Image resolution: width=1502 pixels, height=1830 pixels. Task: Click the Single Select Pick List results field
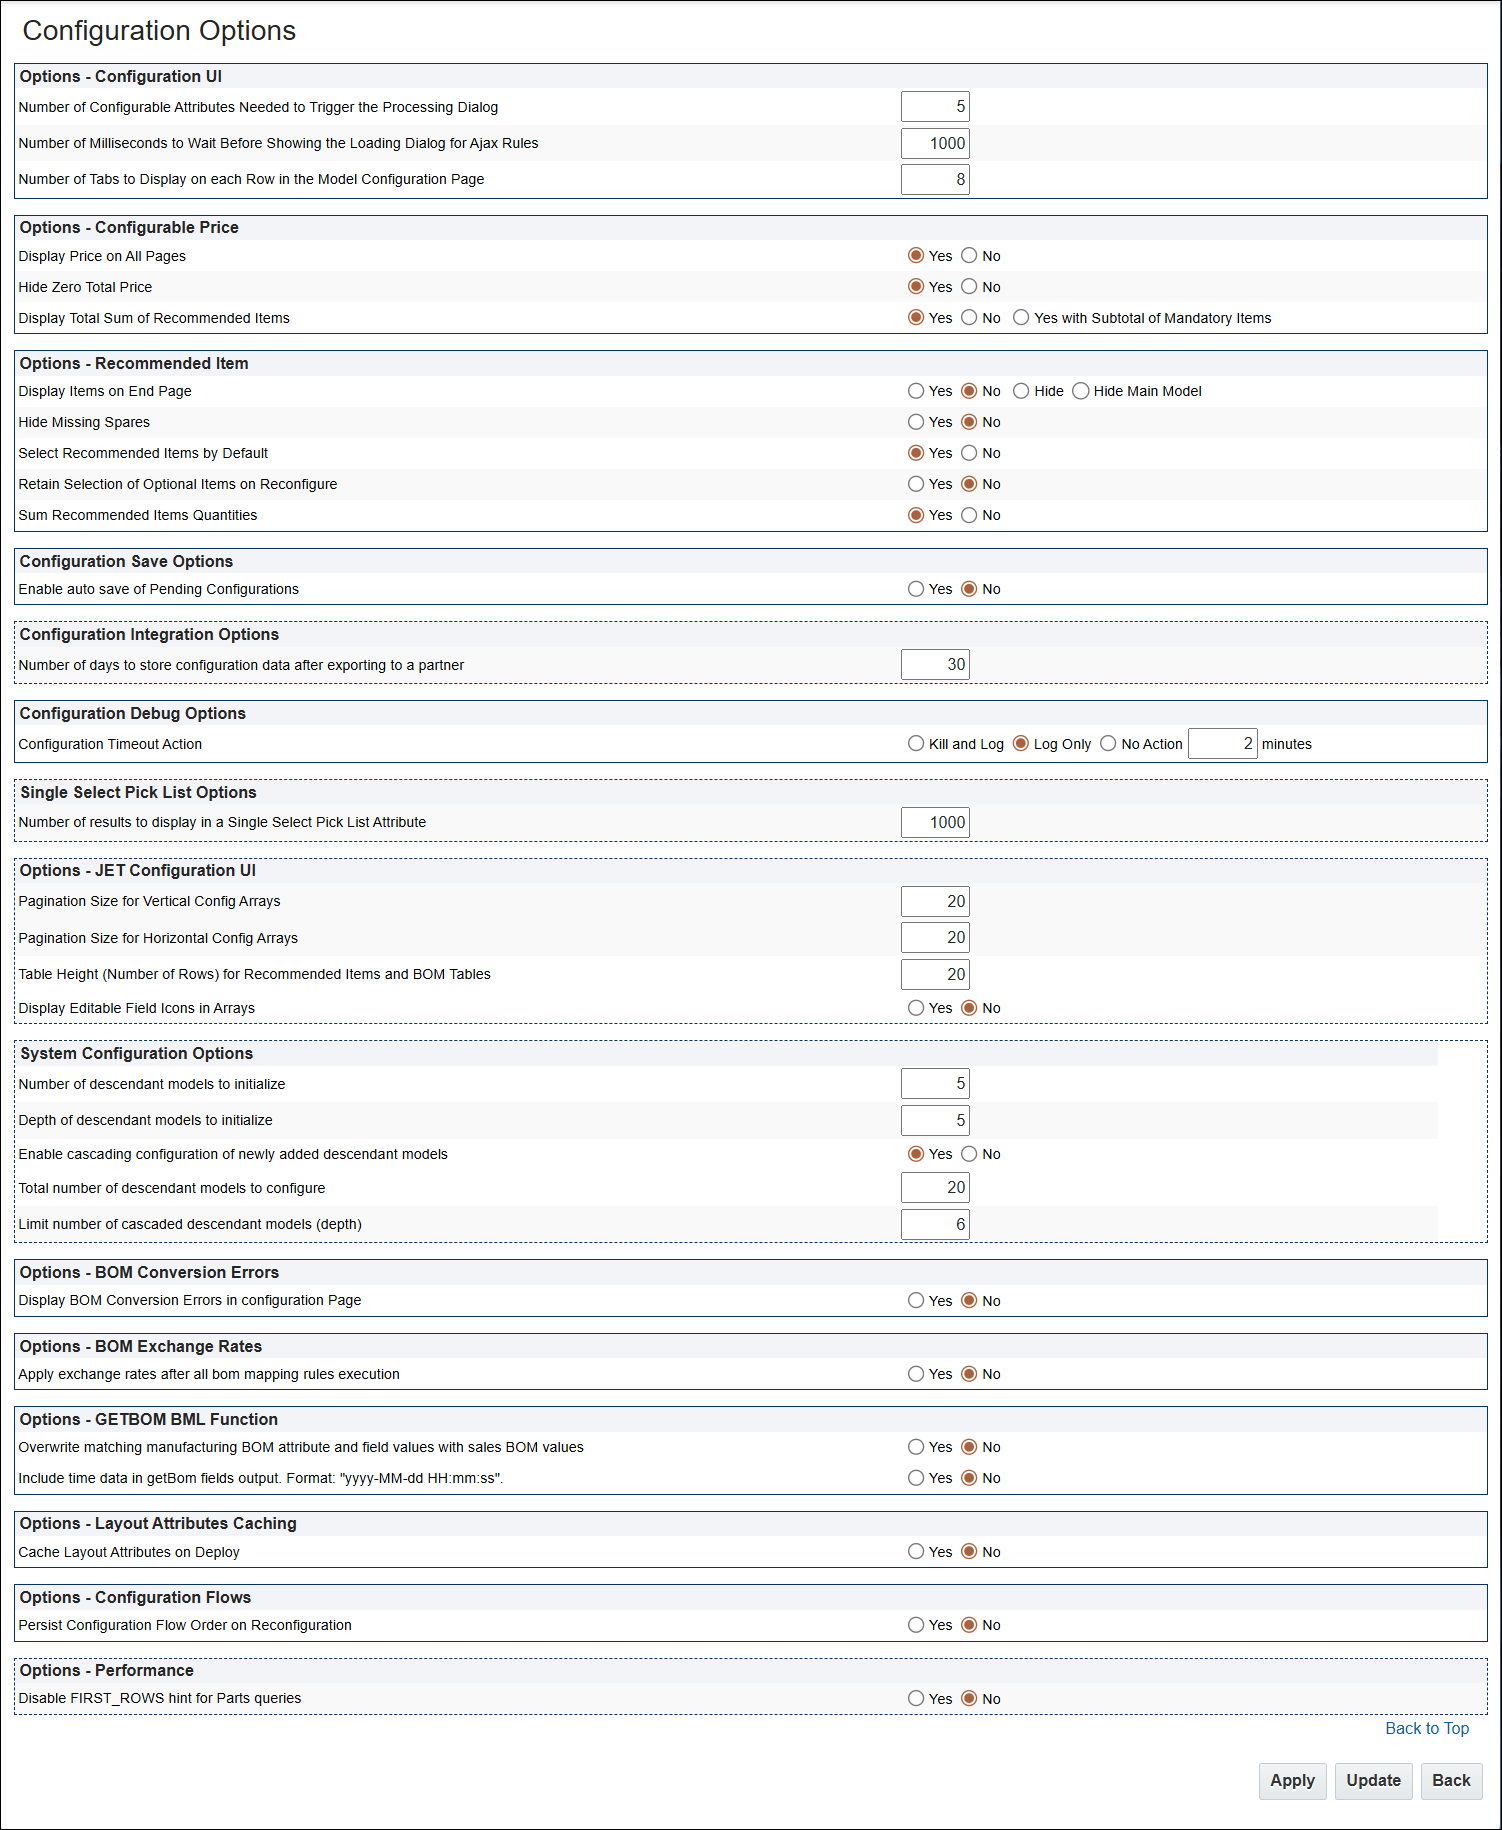[935, 823]
